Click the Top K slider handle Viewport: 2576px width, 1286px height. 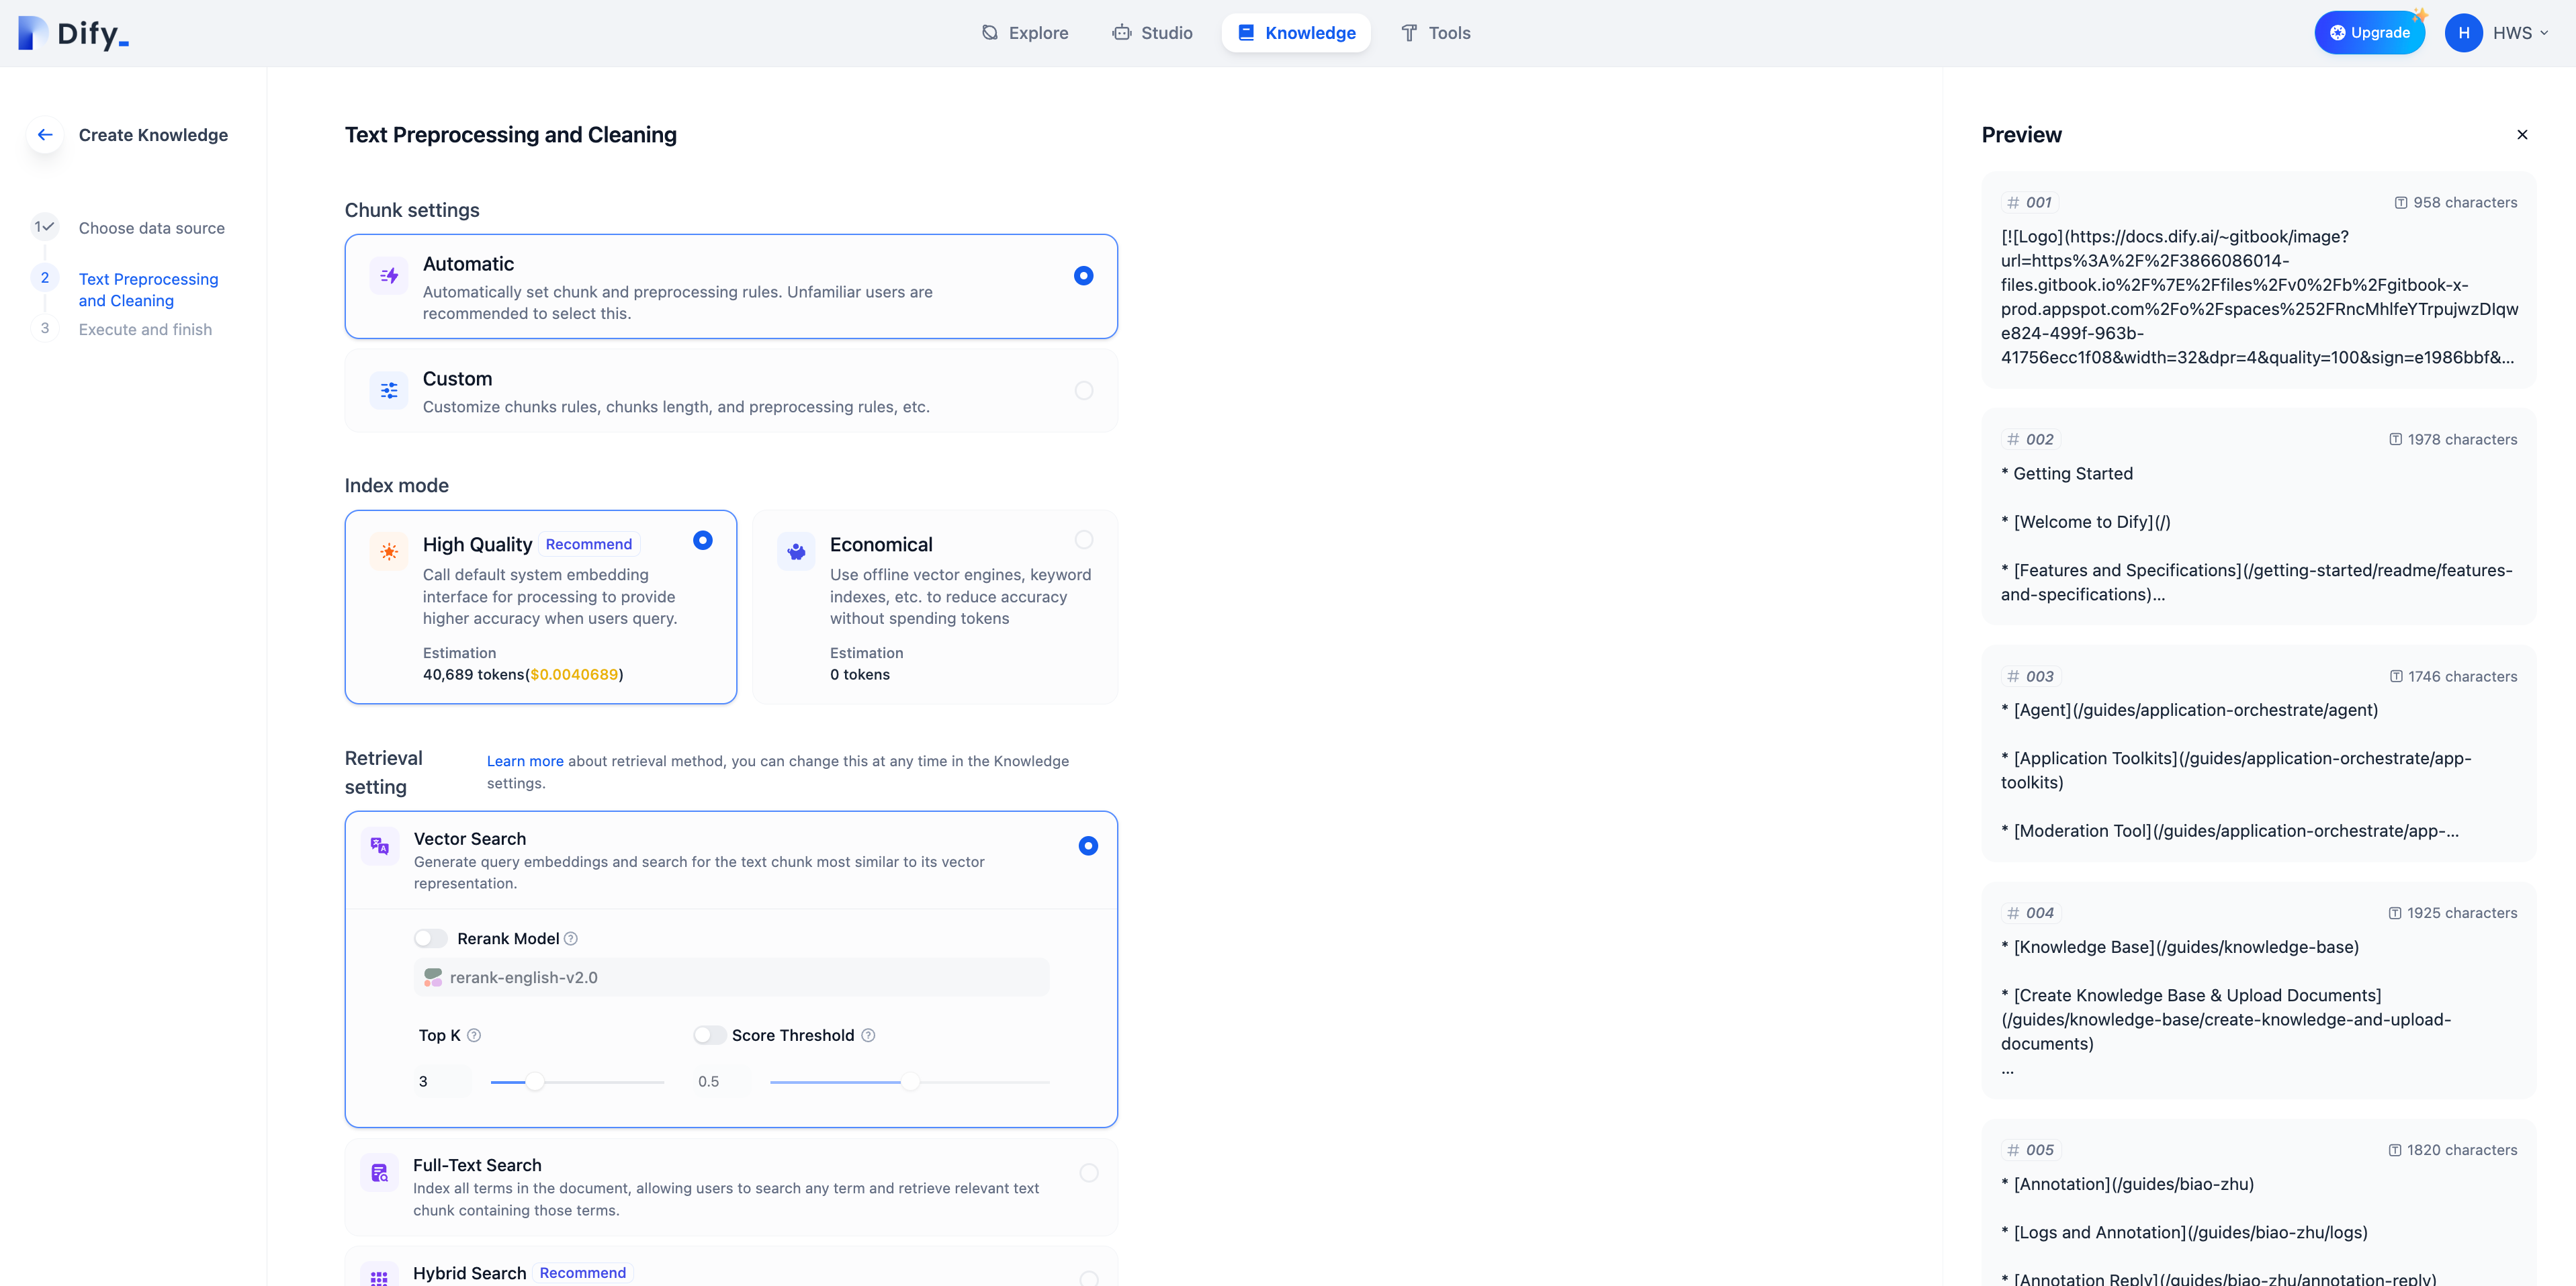[x=535, y=1081]
